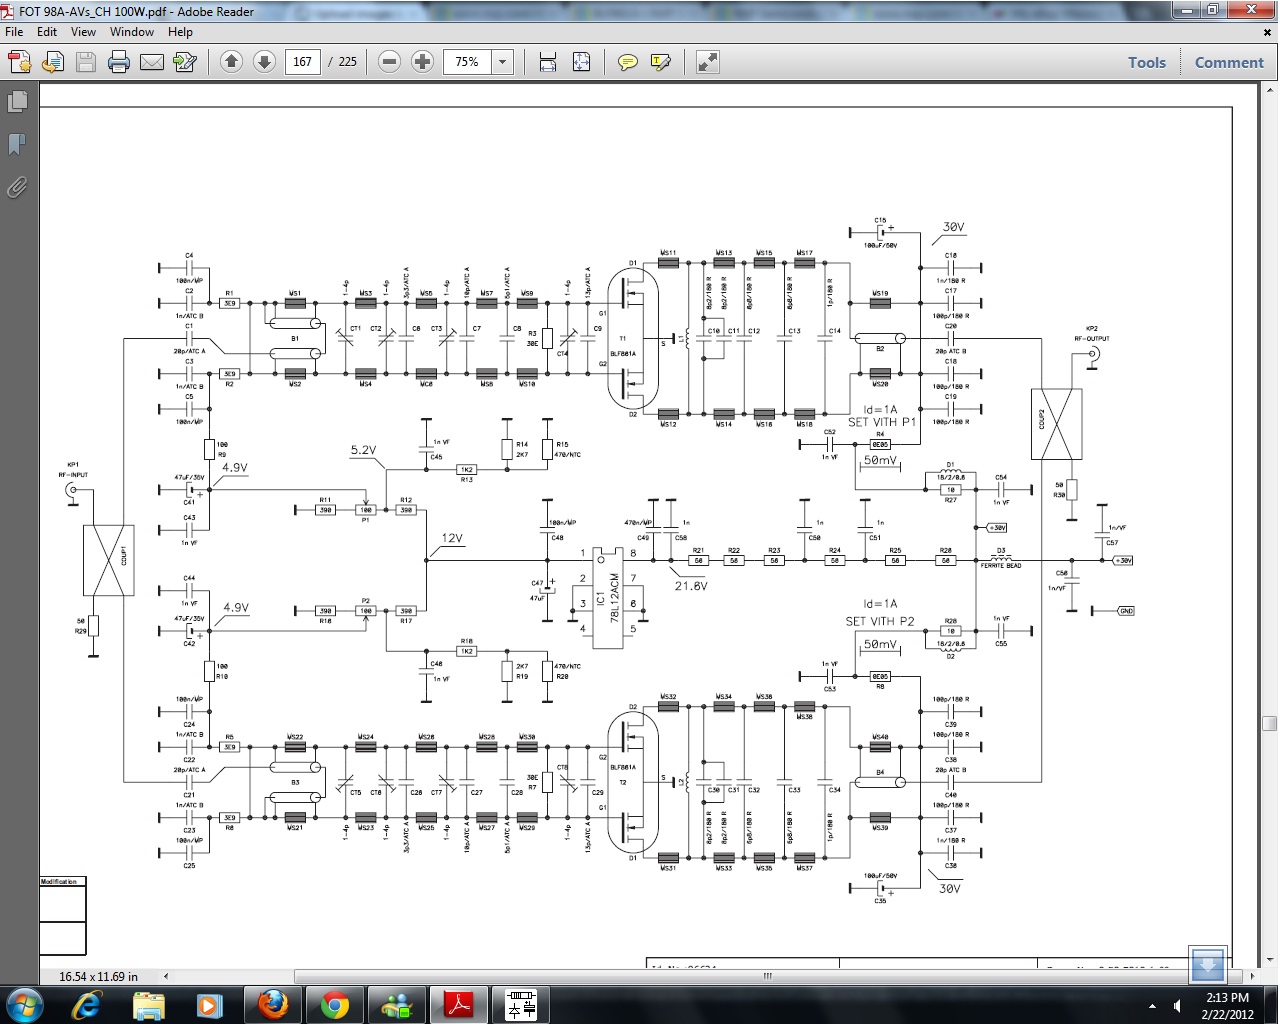The height and width of the screenshot is (1024, 1280).
Task: Click the Open file toolbar icon
Action: [53, 62]
